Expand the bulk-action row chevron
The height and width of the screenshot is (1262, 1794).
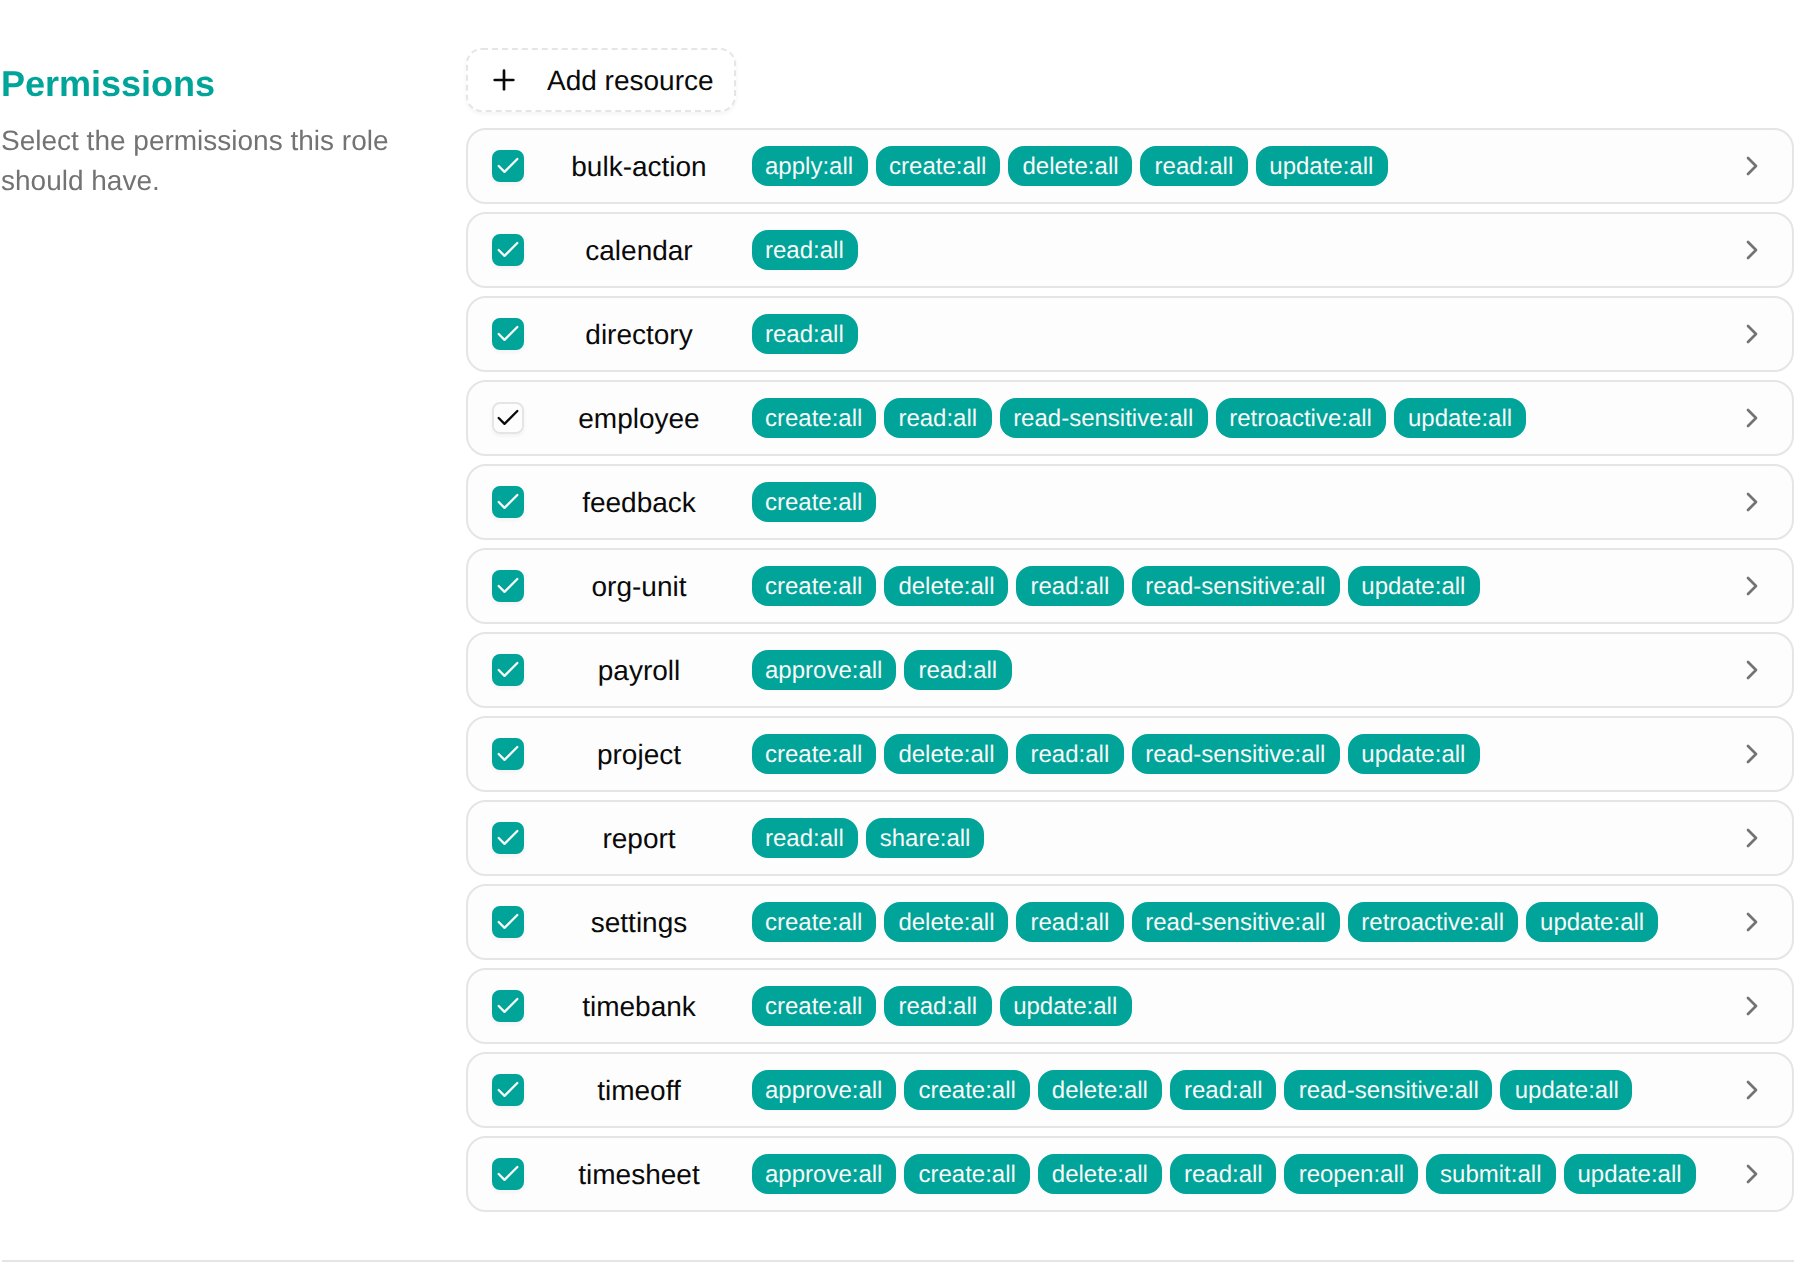1751,166
